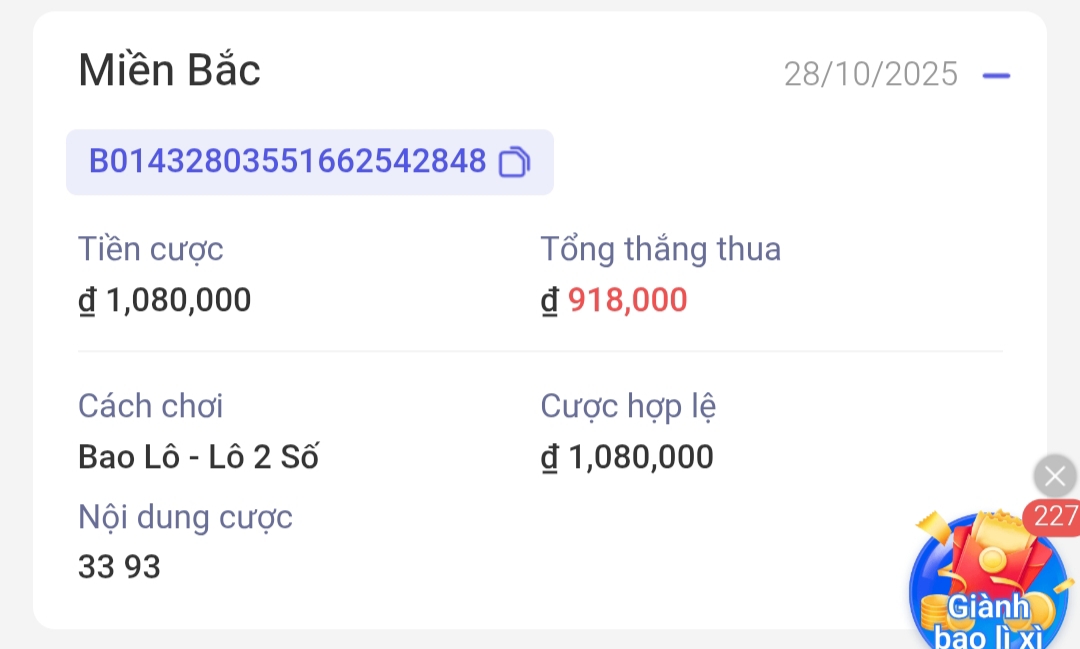Tap the 227 notification badge
The height and width of the screenshot is (649, 1080).
click(1054, 517)
